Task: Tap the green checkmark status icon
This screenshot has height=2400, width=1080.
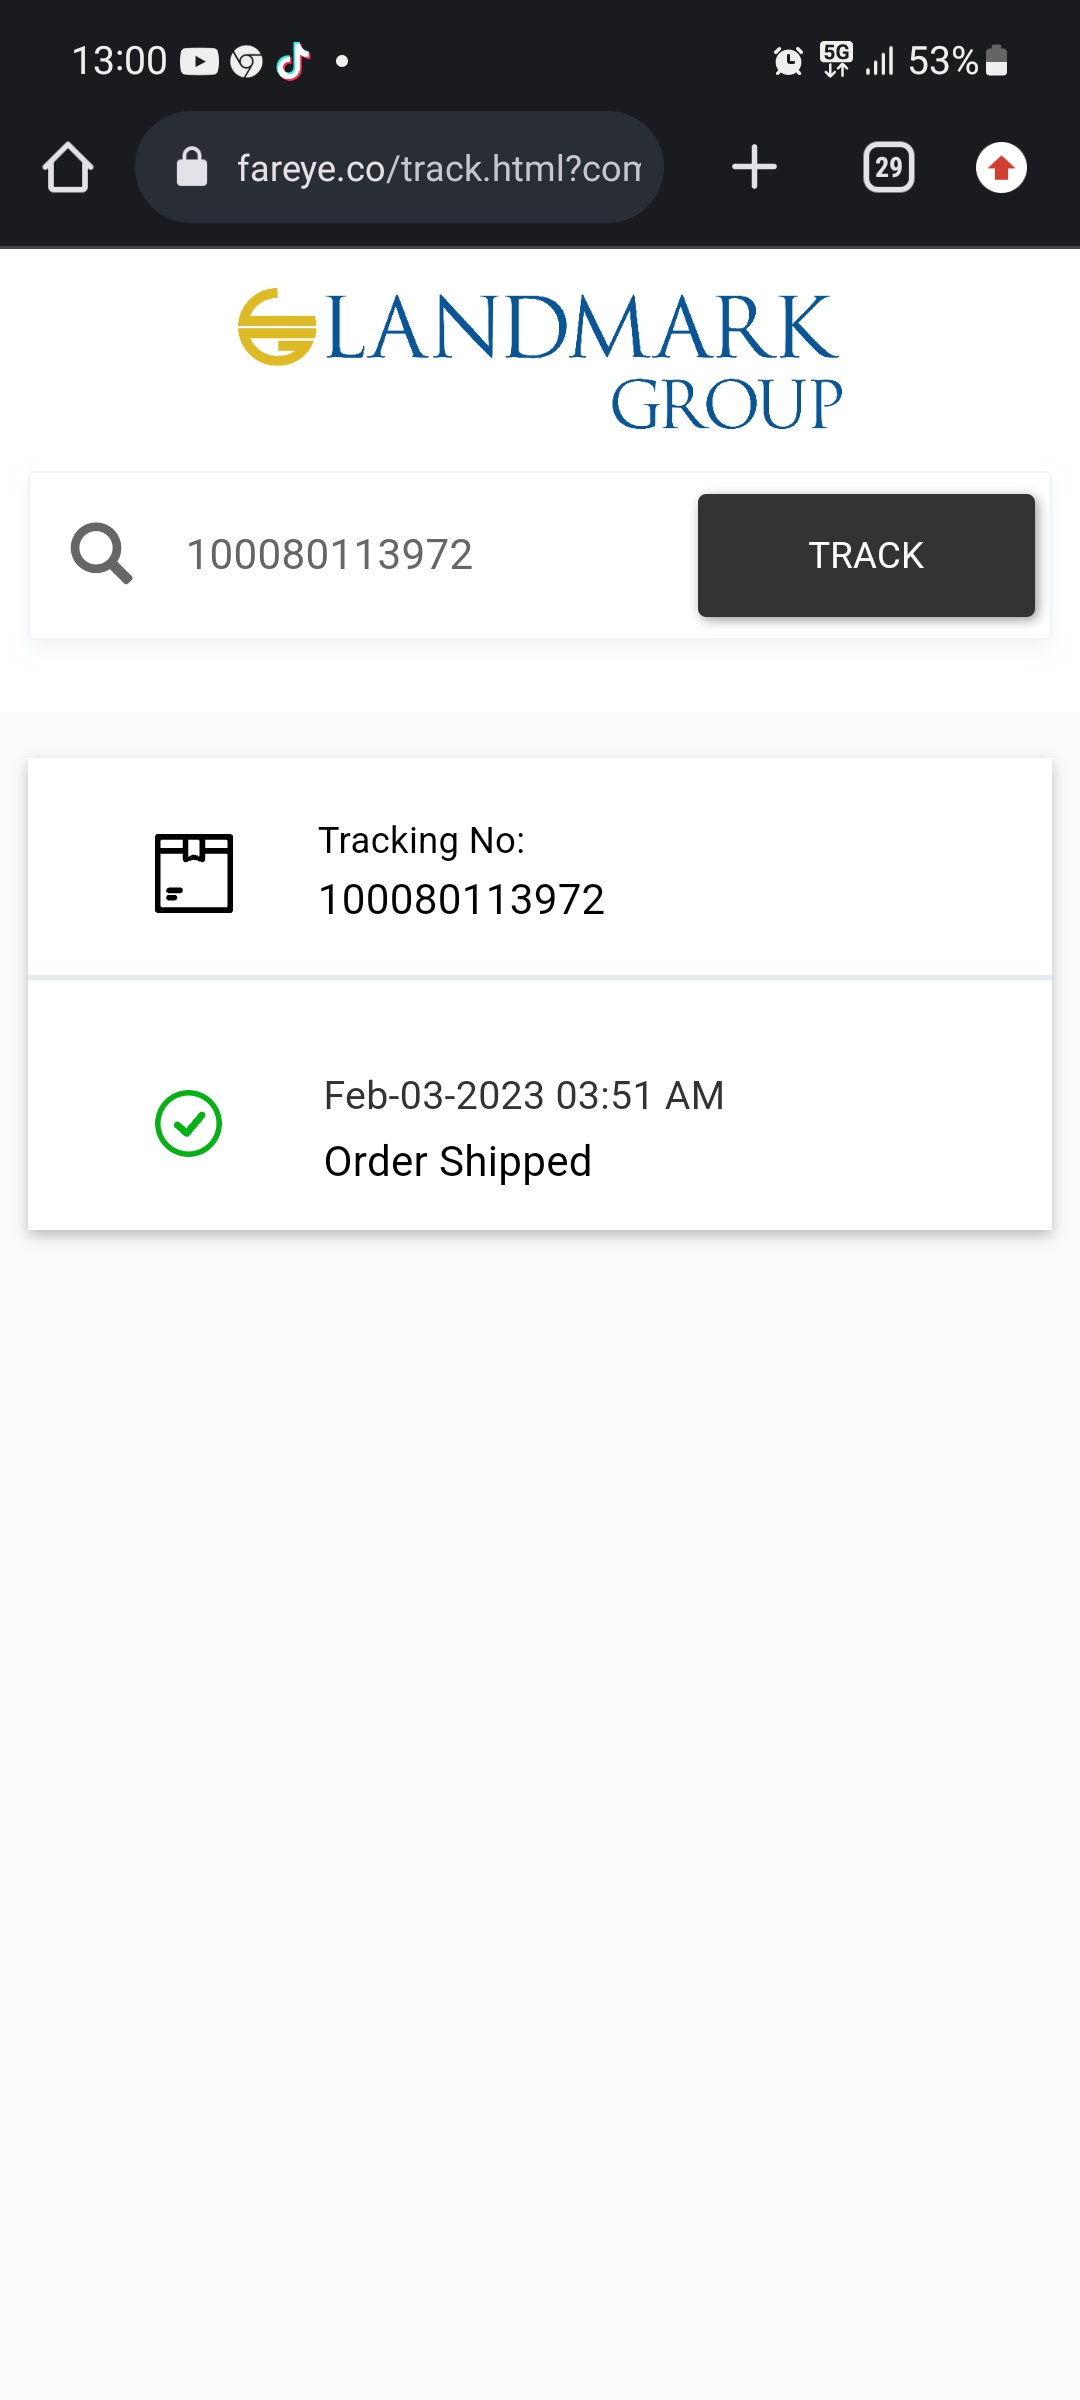Action: pyautogui.click(x=188, y=1123)
